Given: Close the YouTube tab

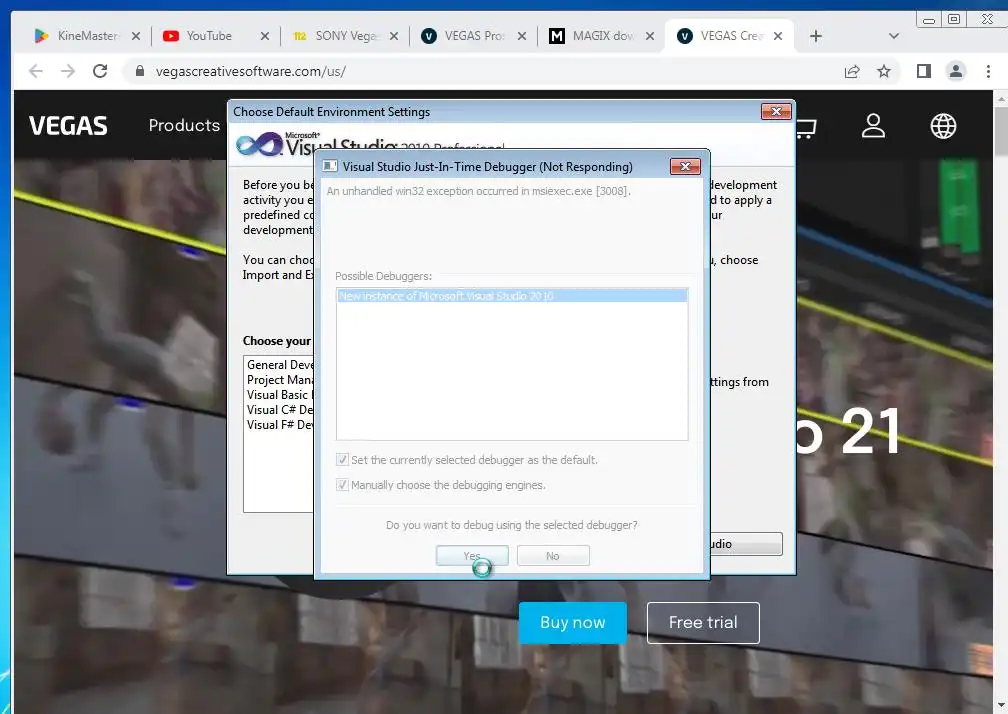Looking at the screenshot, I should pyautogui.click(x=265, y=36).
